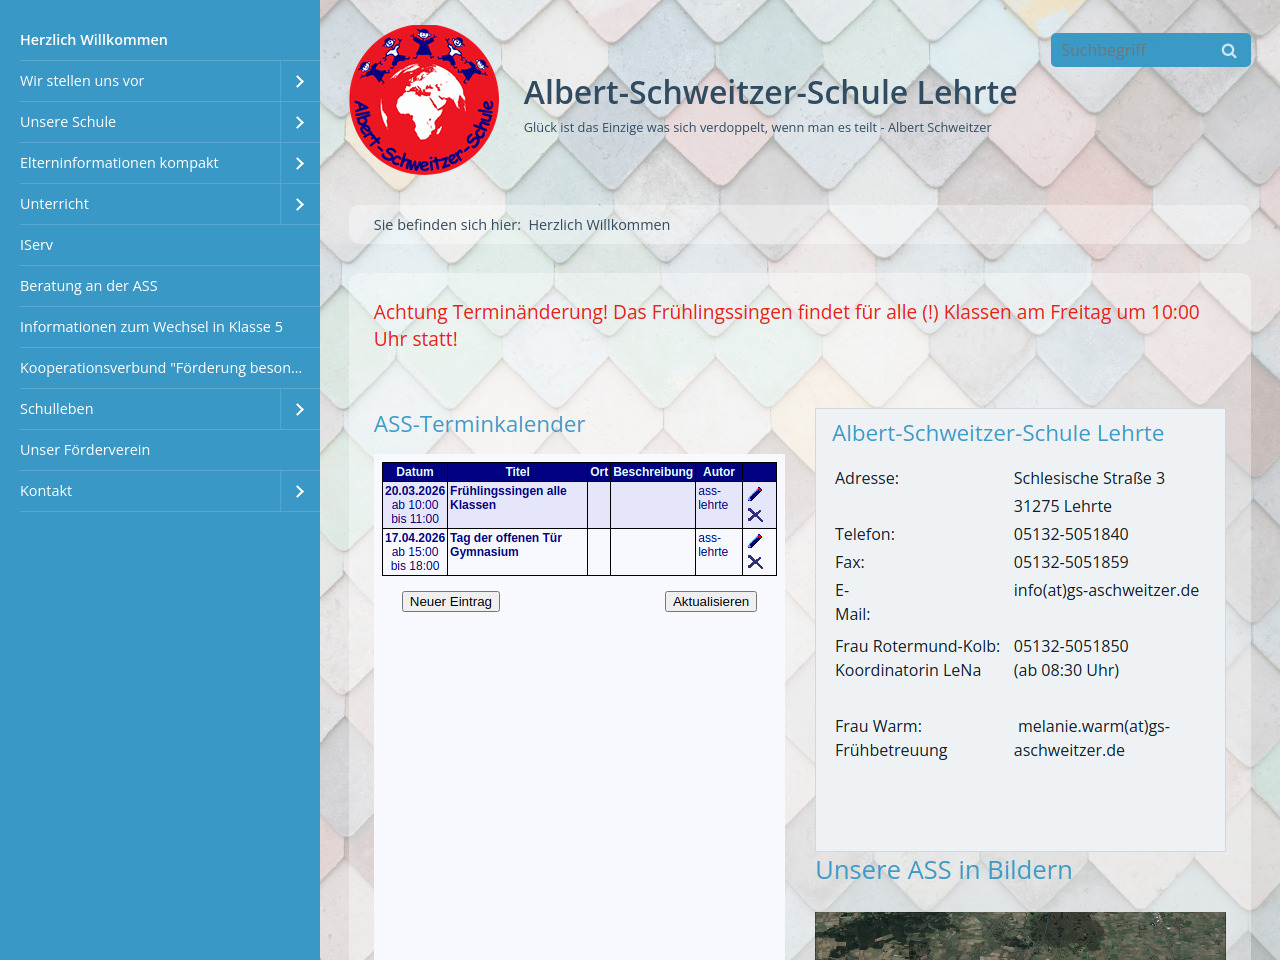
Task: Open the IServ menu item
Action: click(37, 245)
